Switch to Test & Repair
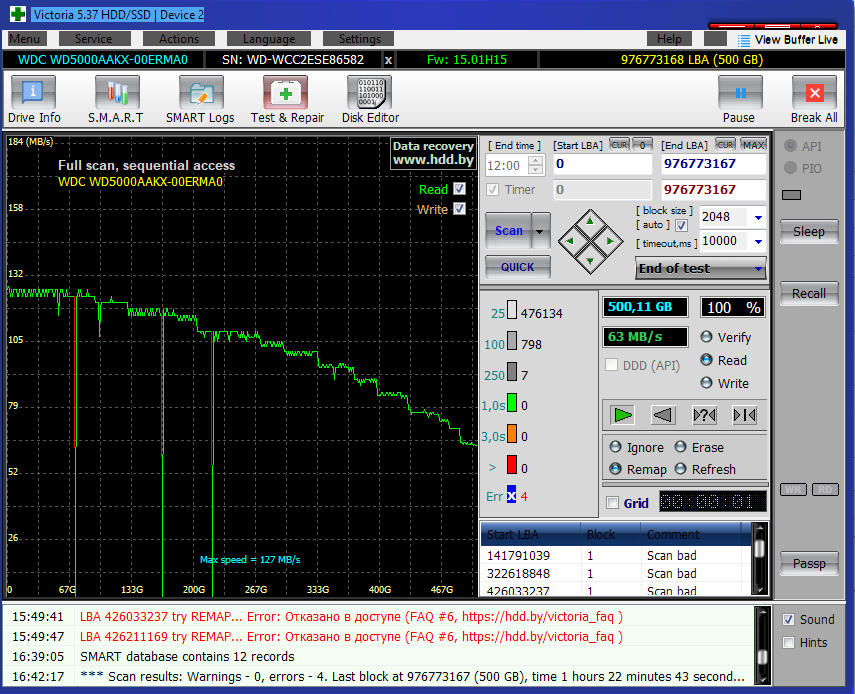Image resolution: width=855 pixels, height=694 pixels. 286,100
